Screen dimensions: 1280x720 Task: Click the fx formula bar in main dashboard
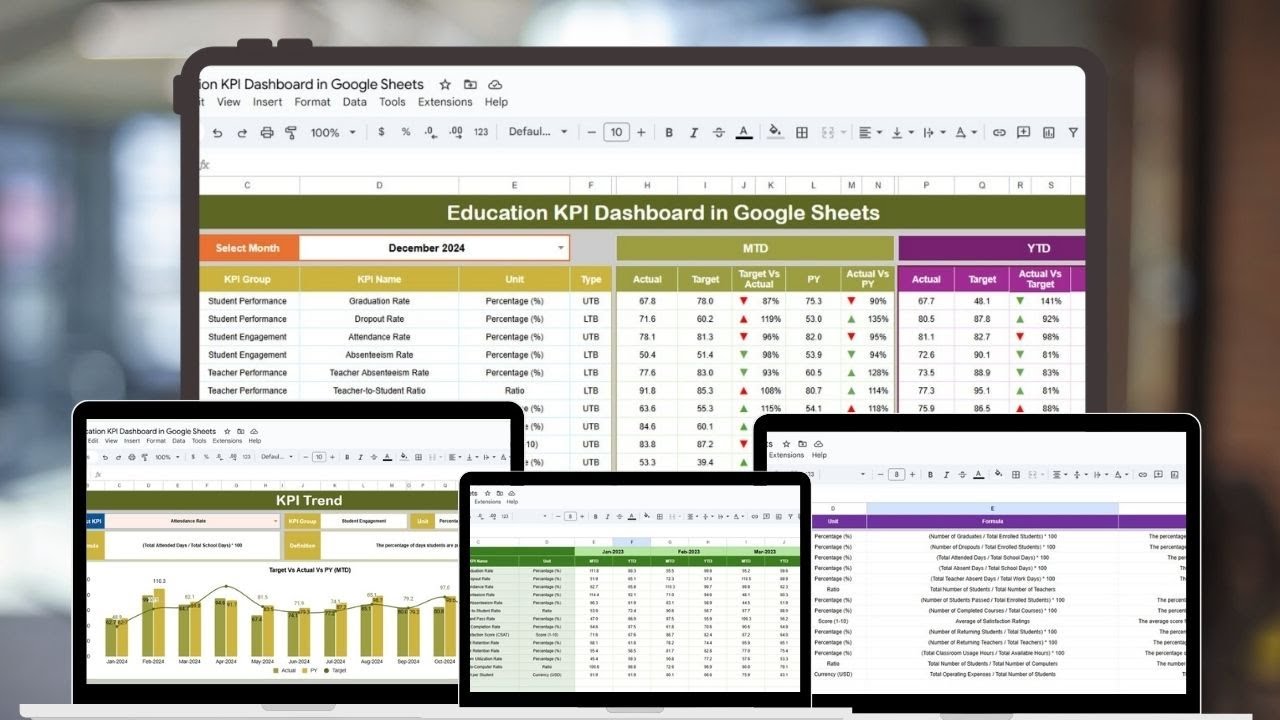[640, 164]
